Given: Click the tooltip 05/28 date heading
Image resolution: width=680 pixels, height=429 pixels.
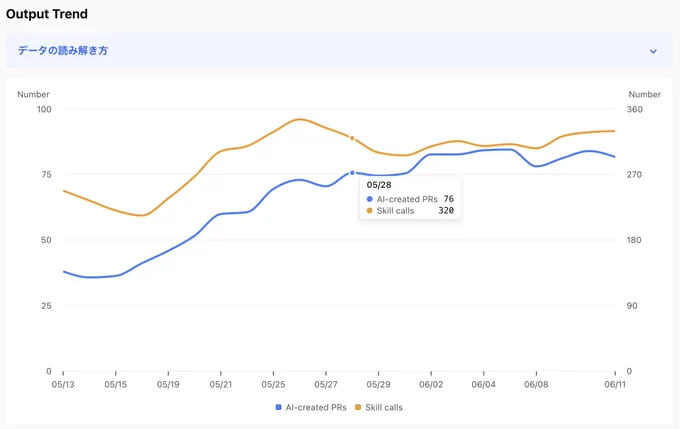Looking at the screenshot, I should pos(379,185).
